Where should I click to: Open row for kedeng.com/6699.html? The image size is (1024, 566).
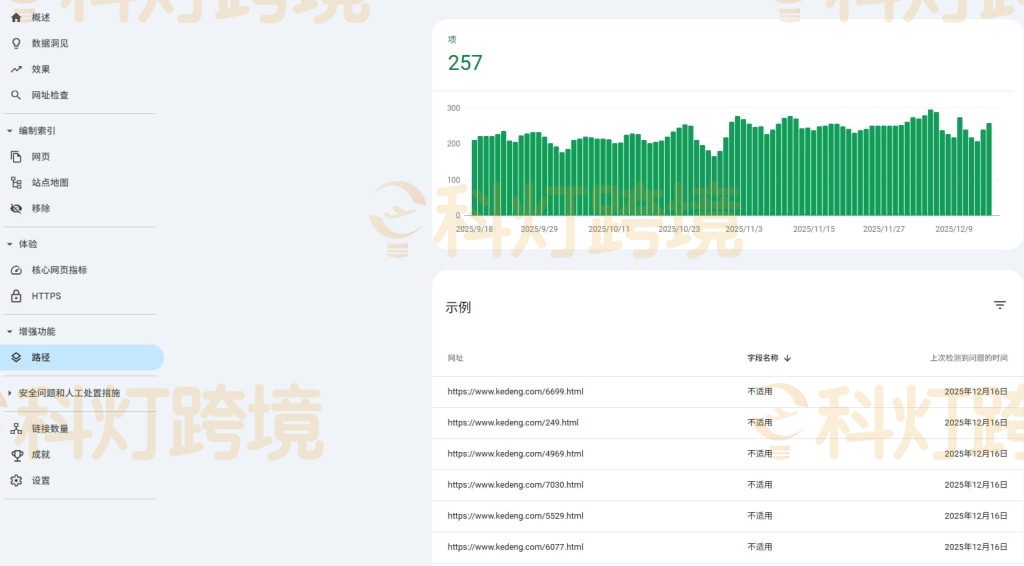[x=728, y=392]
